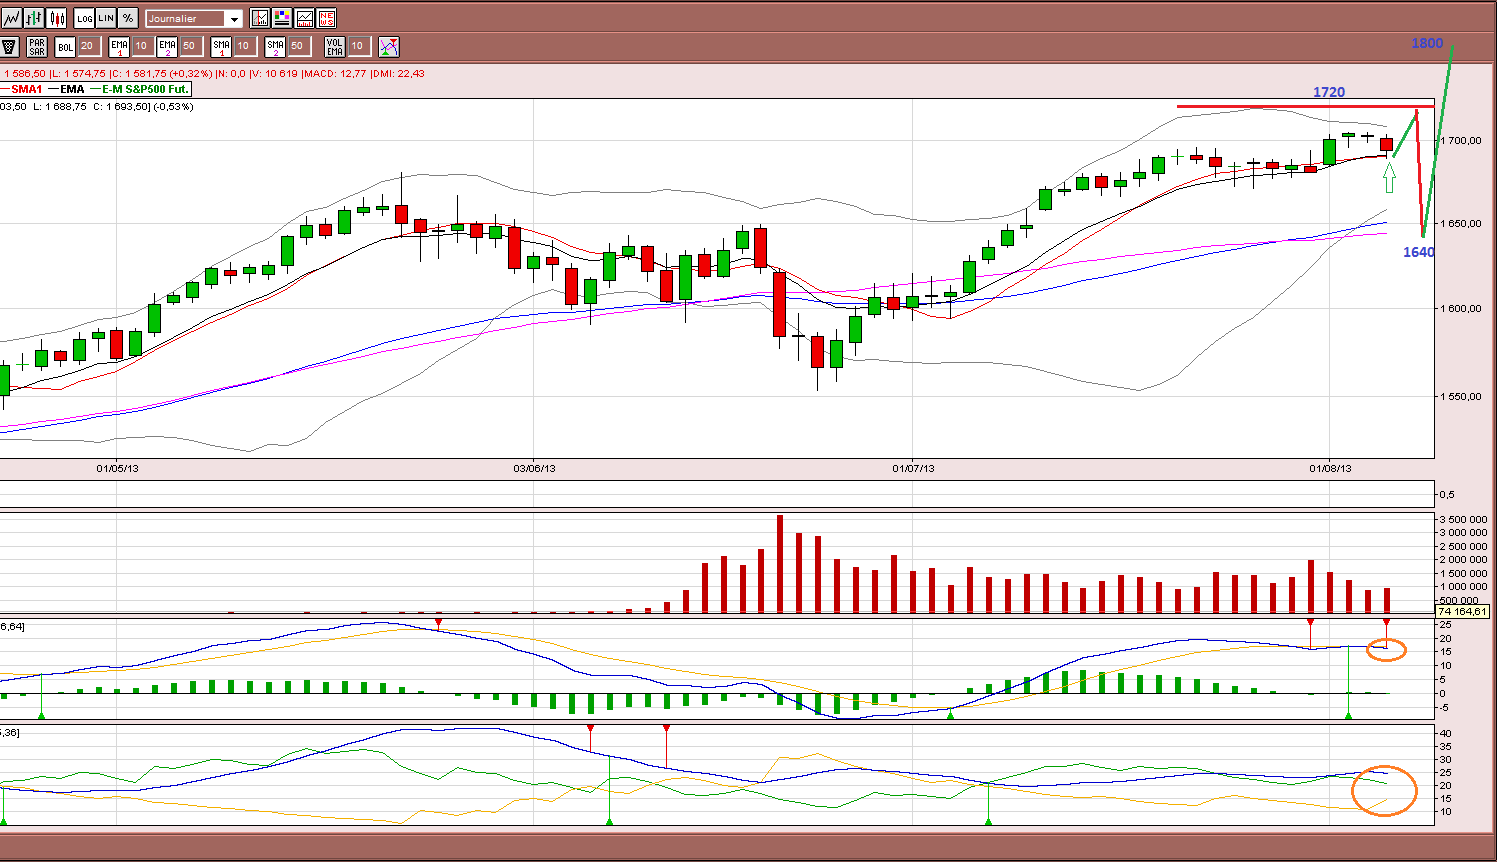Click the SMA1 legend entry
1497x863 pixels.
pos(21,89)
